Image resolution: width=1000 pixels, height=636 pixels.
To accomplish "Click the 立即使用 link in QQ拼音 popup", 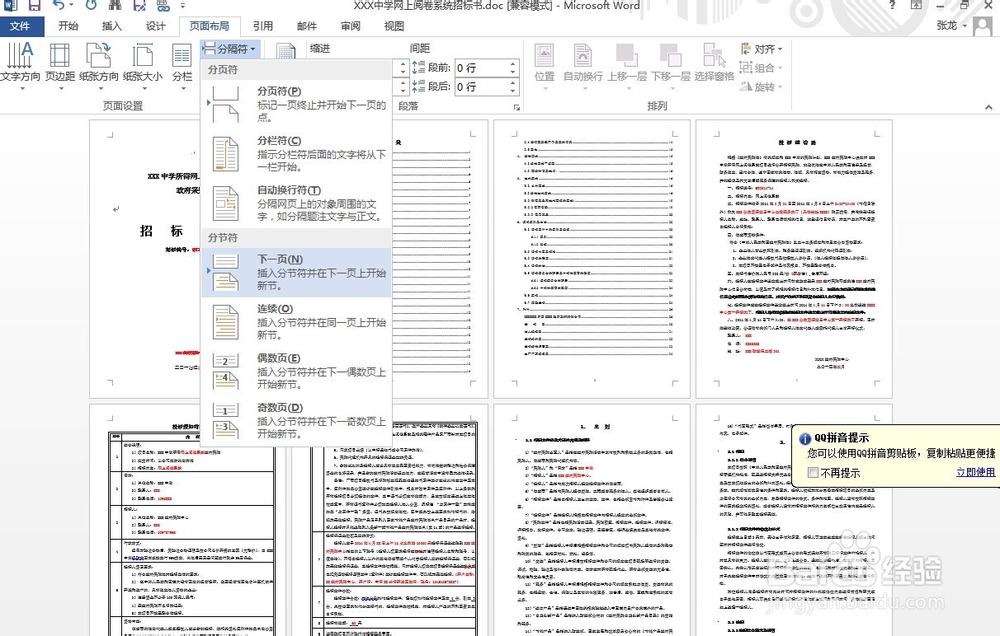I will (975, 471).
